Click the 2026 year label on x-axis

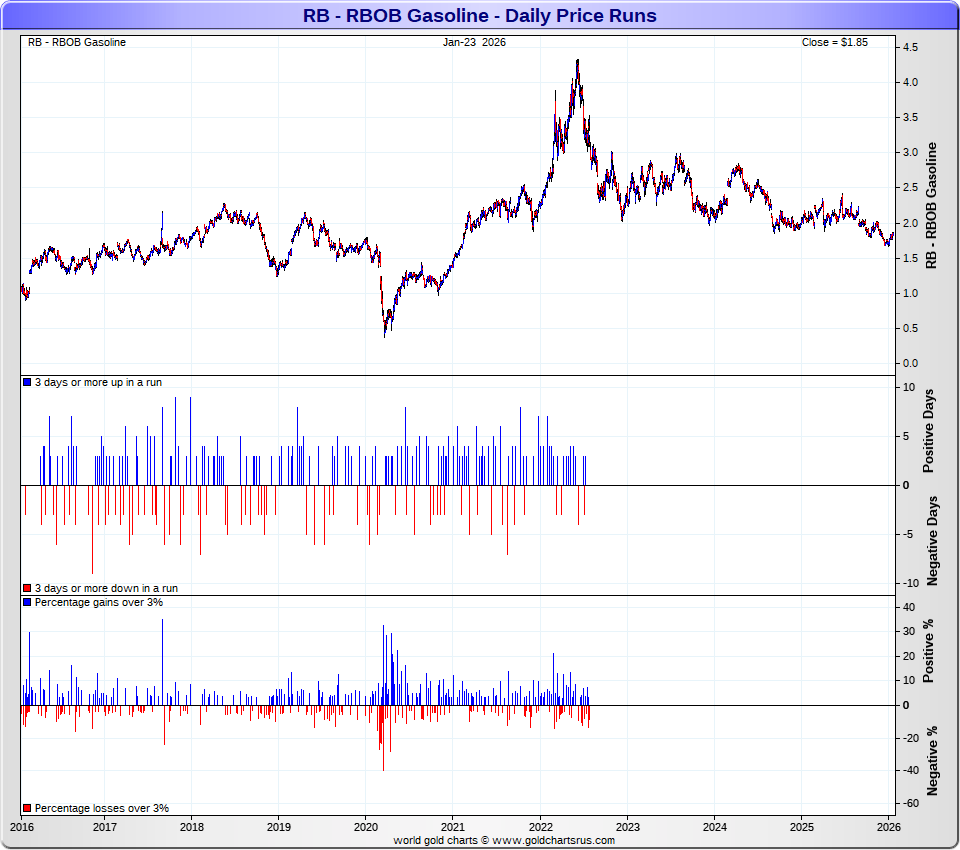click(888, 827)
